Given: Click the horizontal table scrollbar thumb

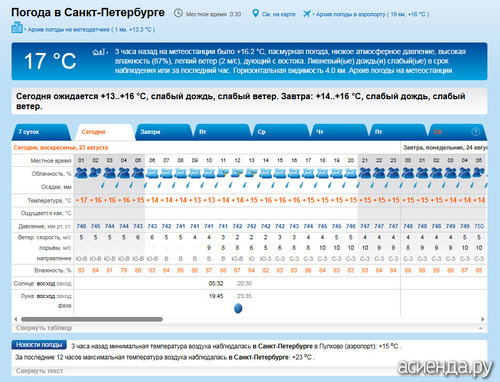Looking at the screenshot, I should (x=92, y=319).
